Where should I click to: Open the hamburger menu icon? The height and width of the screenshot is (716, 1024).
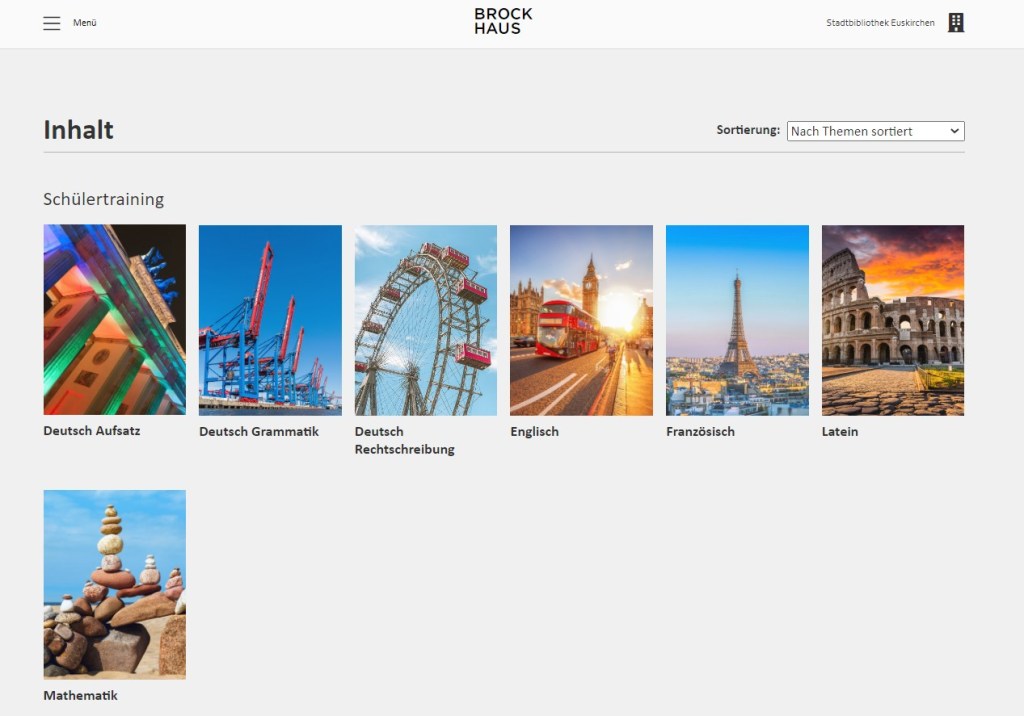tap(52, 23)
